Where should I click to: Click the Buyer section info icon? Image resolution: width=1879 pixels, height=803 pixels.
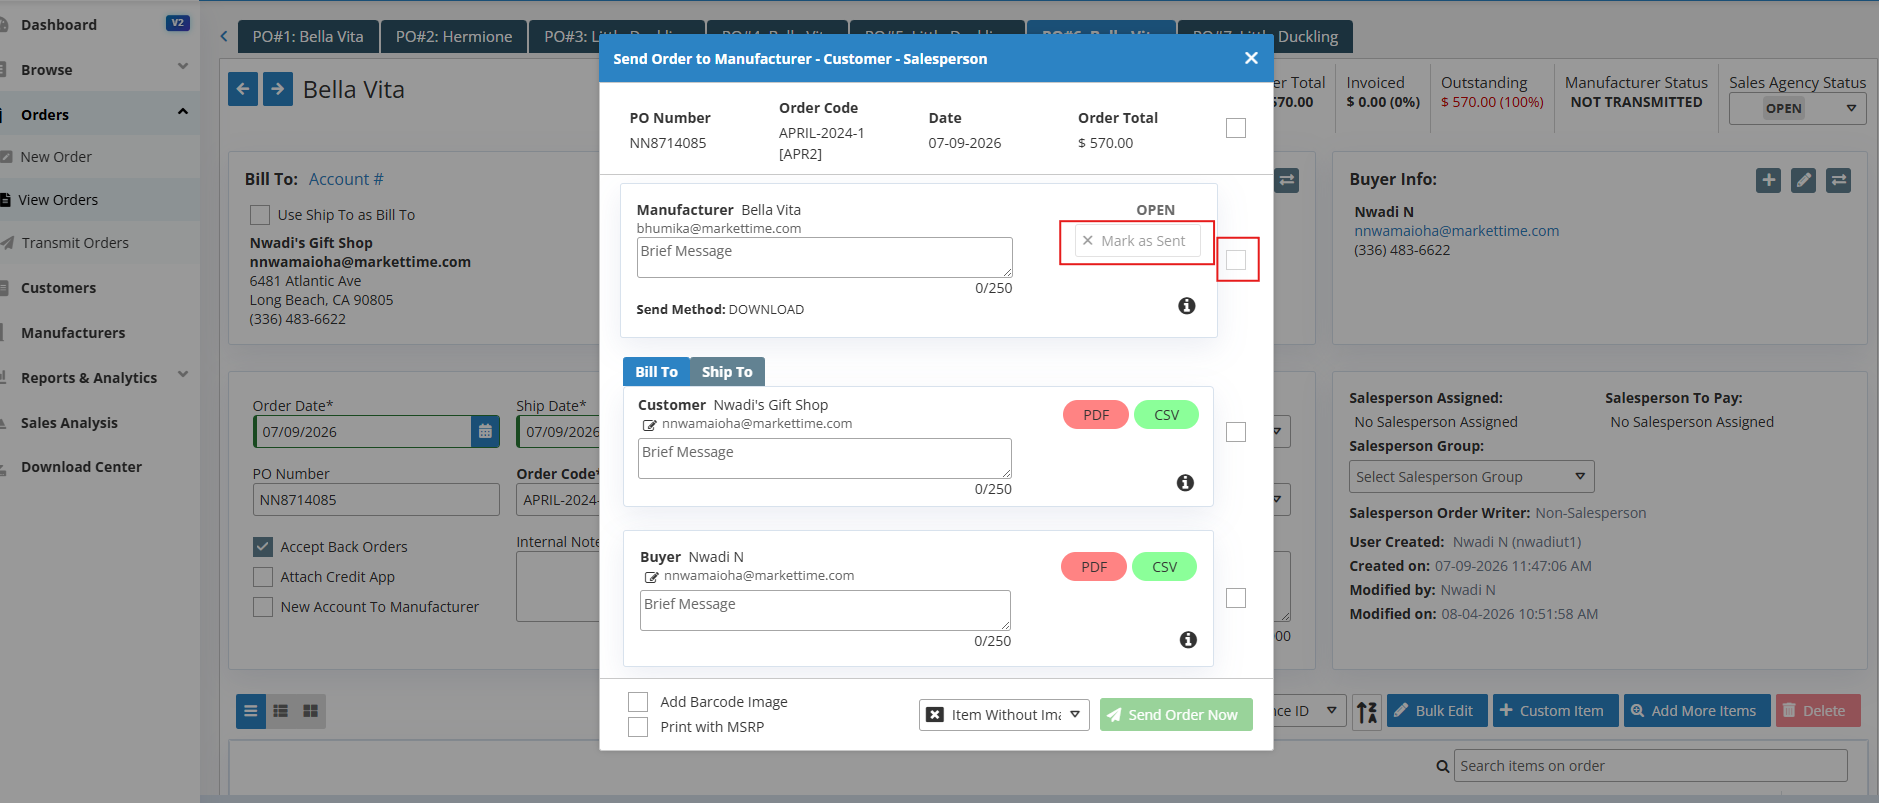coord(1188,640)
